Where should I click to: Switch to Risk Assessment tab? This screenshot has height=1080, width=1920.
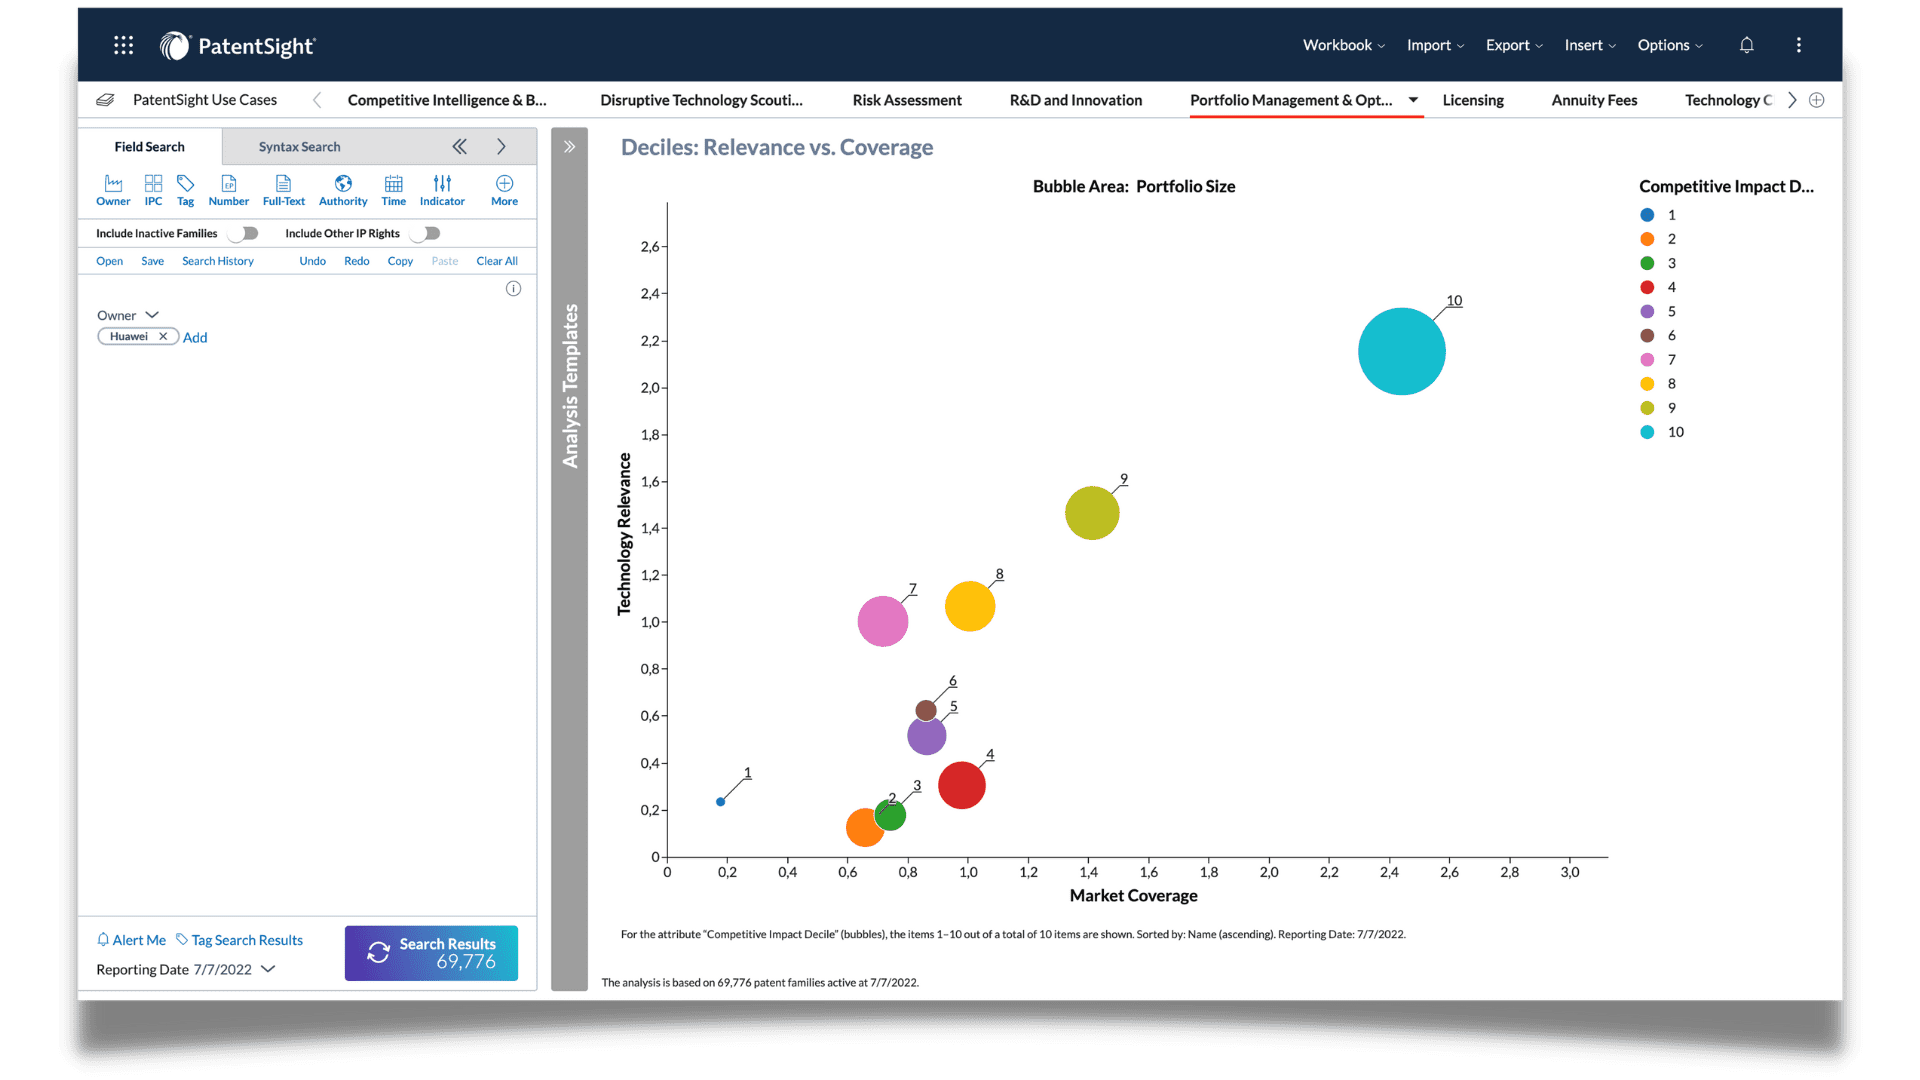coord(907,100)
